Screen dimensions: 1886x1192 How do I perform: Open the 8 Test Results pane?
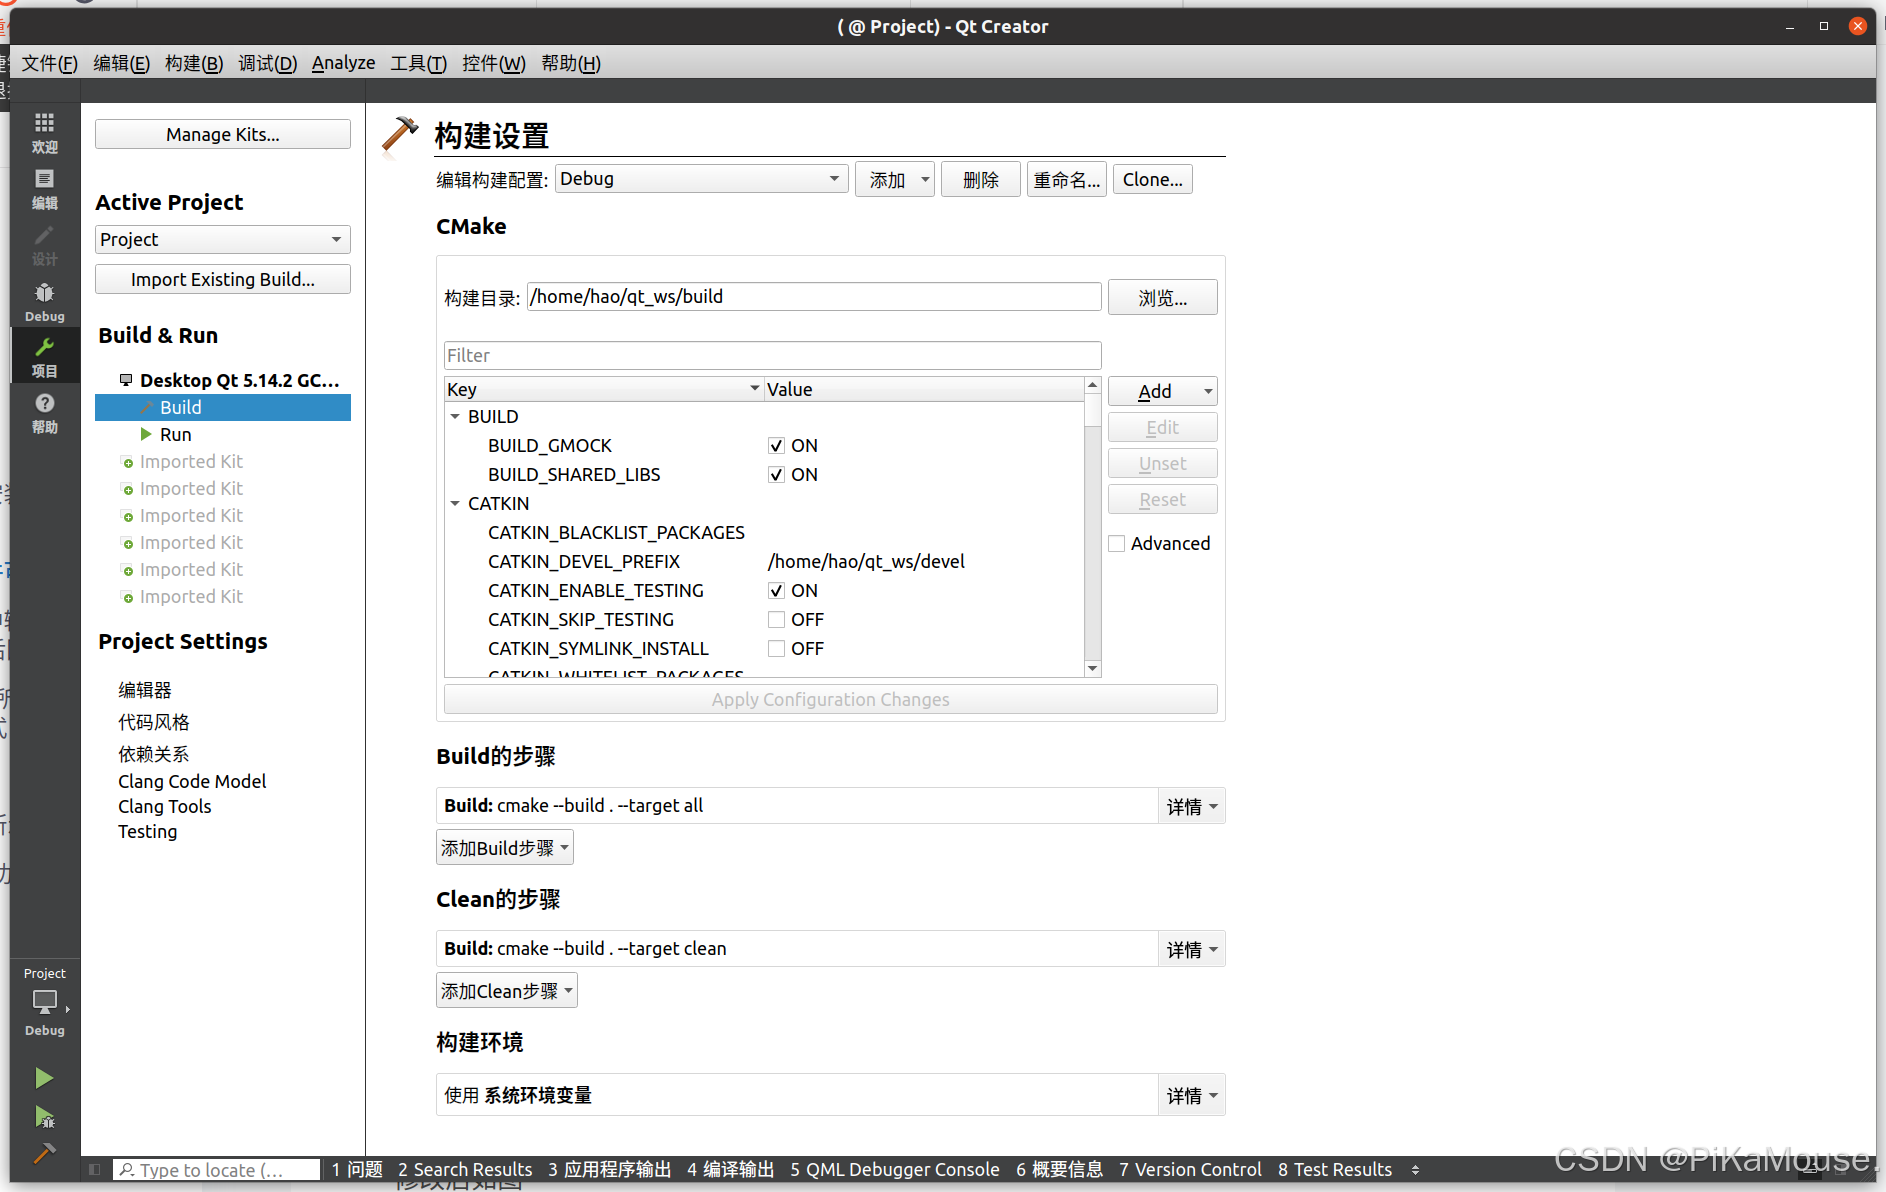coord(1334,1169)
